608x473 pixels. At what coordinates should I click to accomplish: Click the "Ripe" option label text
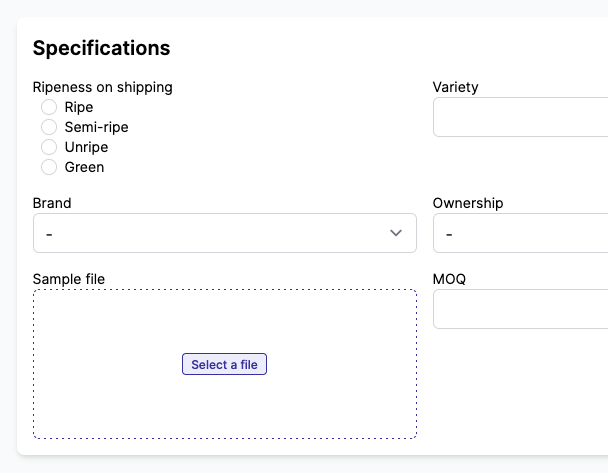(79, 107)
